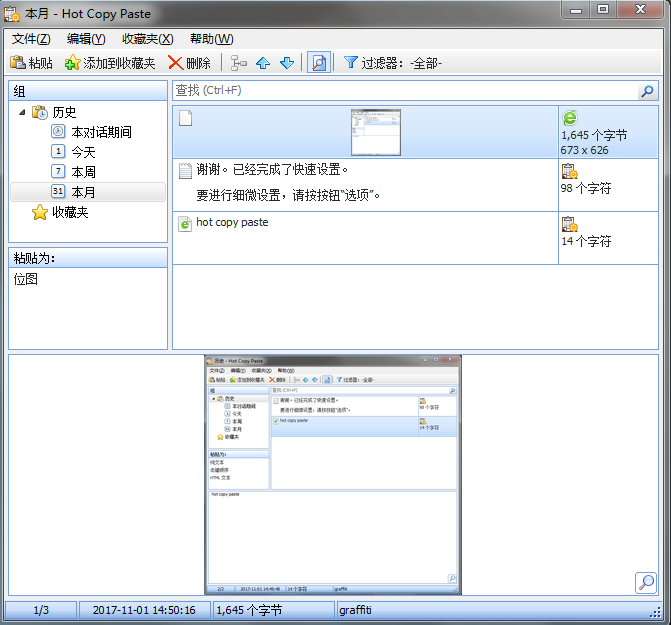
Task: Click notepad icon beside 谢谢 clip
Action: (x=185, y=171)
